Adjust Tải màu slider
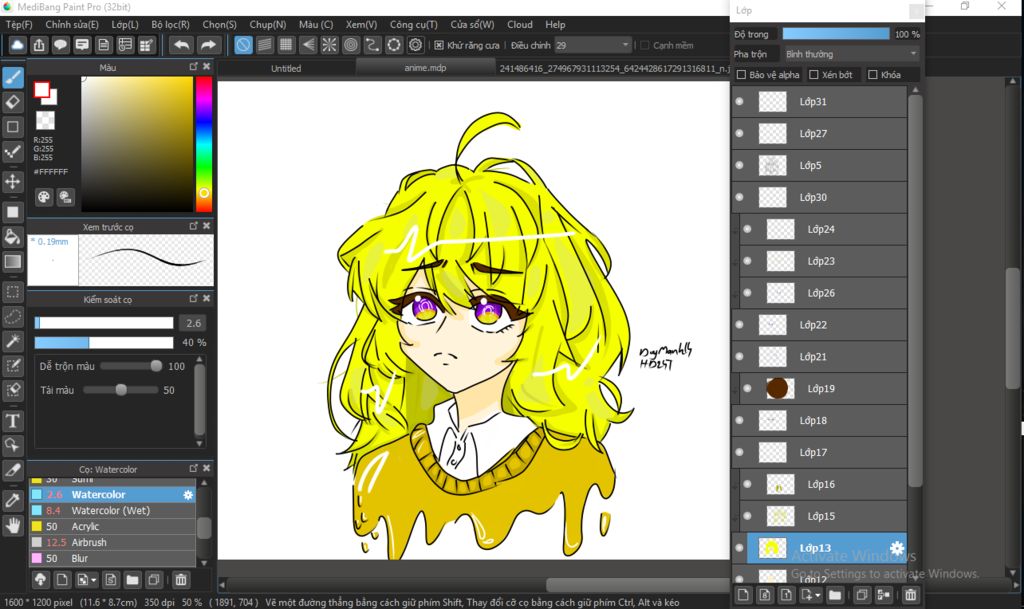1024x609 pixels. coord(121,390)
